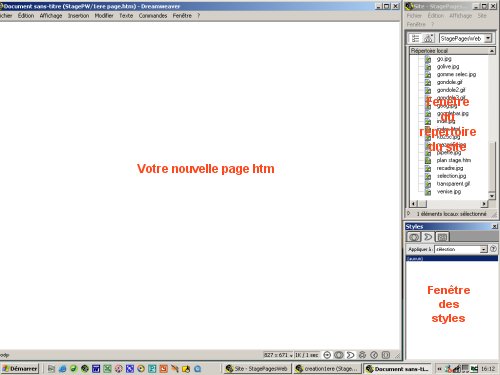Switch to creation1ere taskbar button

pyautogui.click(x=328, y=369)
